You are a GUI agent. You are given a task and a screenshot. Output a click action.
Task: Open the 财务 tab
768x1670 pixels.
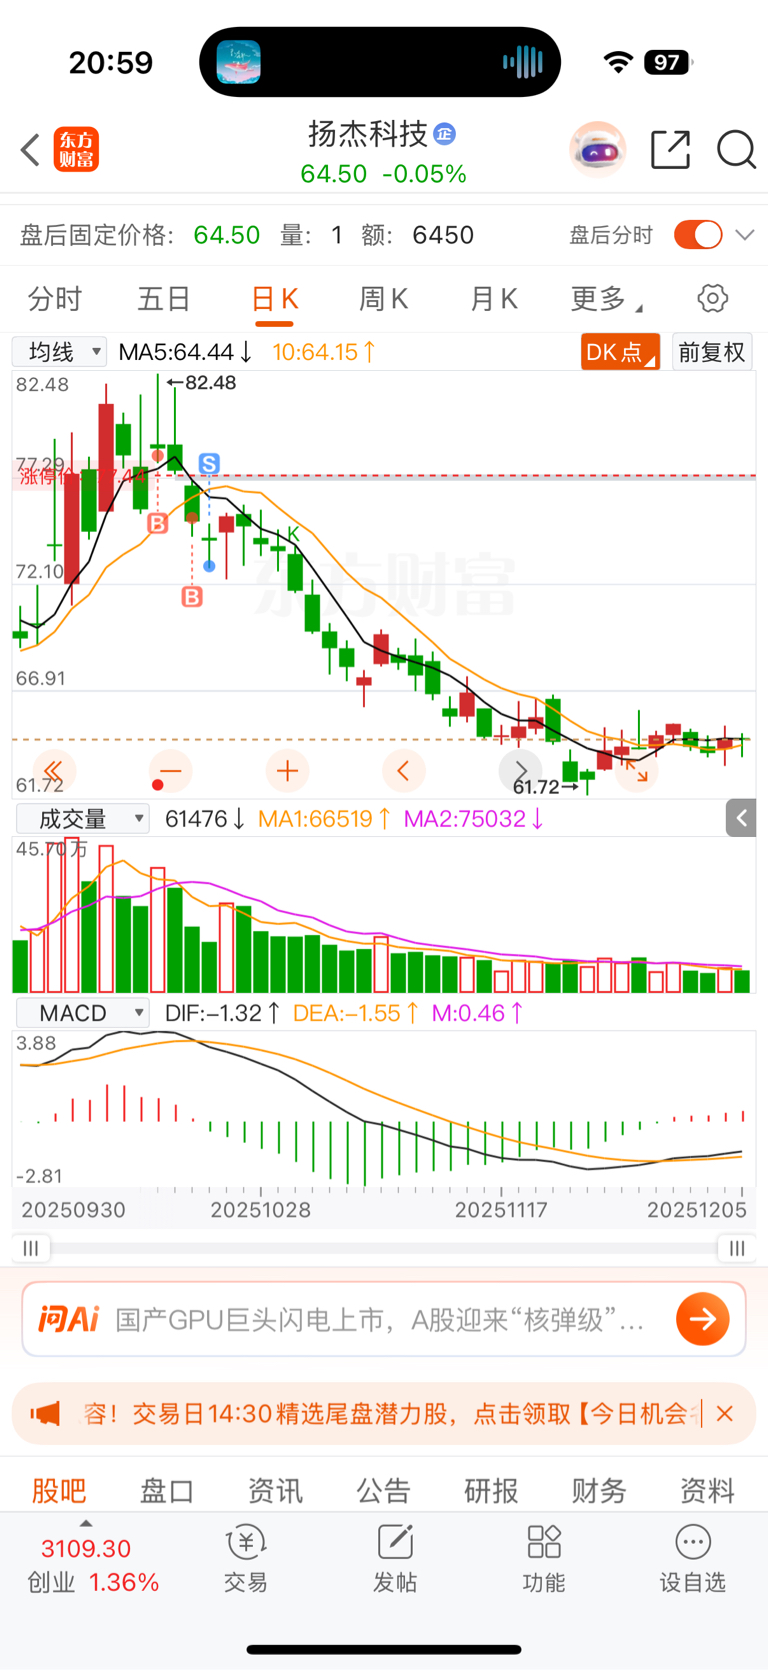599,1490
